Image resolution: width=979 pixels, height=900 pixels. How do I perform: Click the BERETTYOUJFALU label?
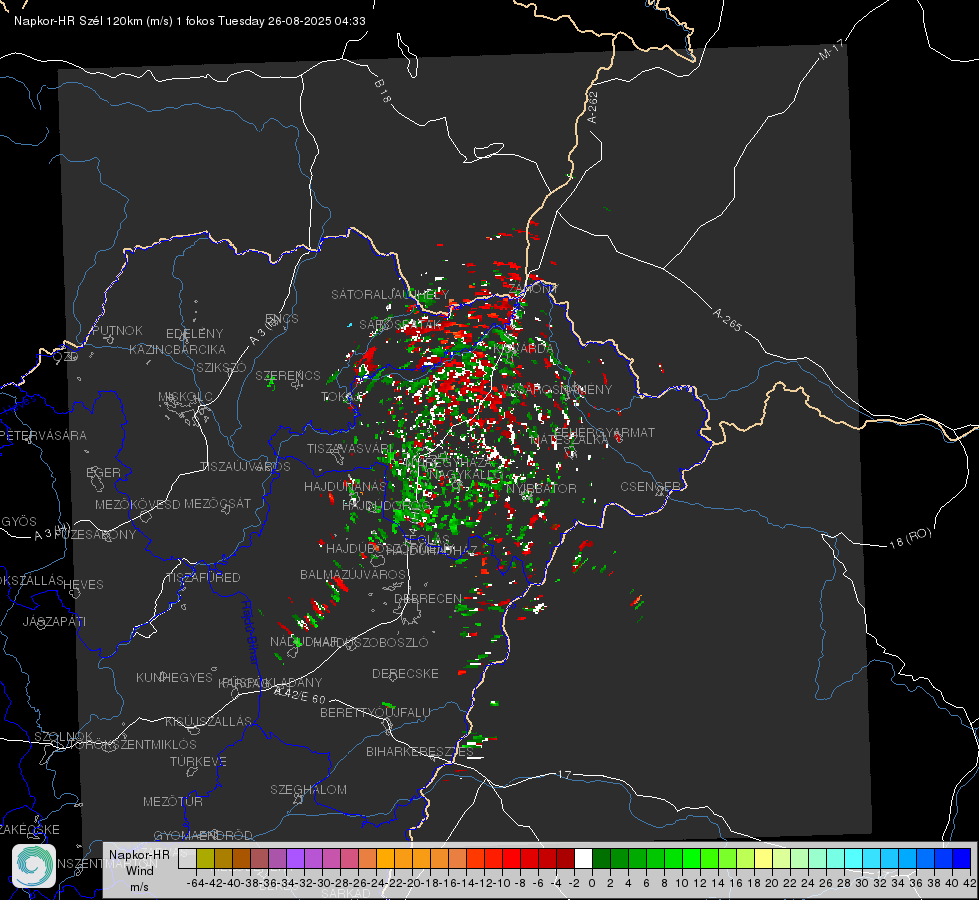(x=375, y=712)
